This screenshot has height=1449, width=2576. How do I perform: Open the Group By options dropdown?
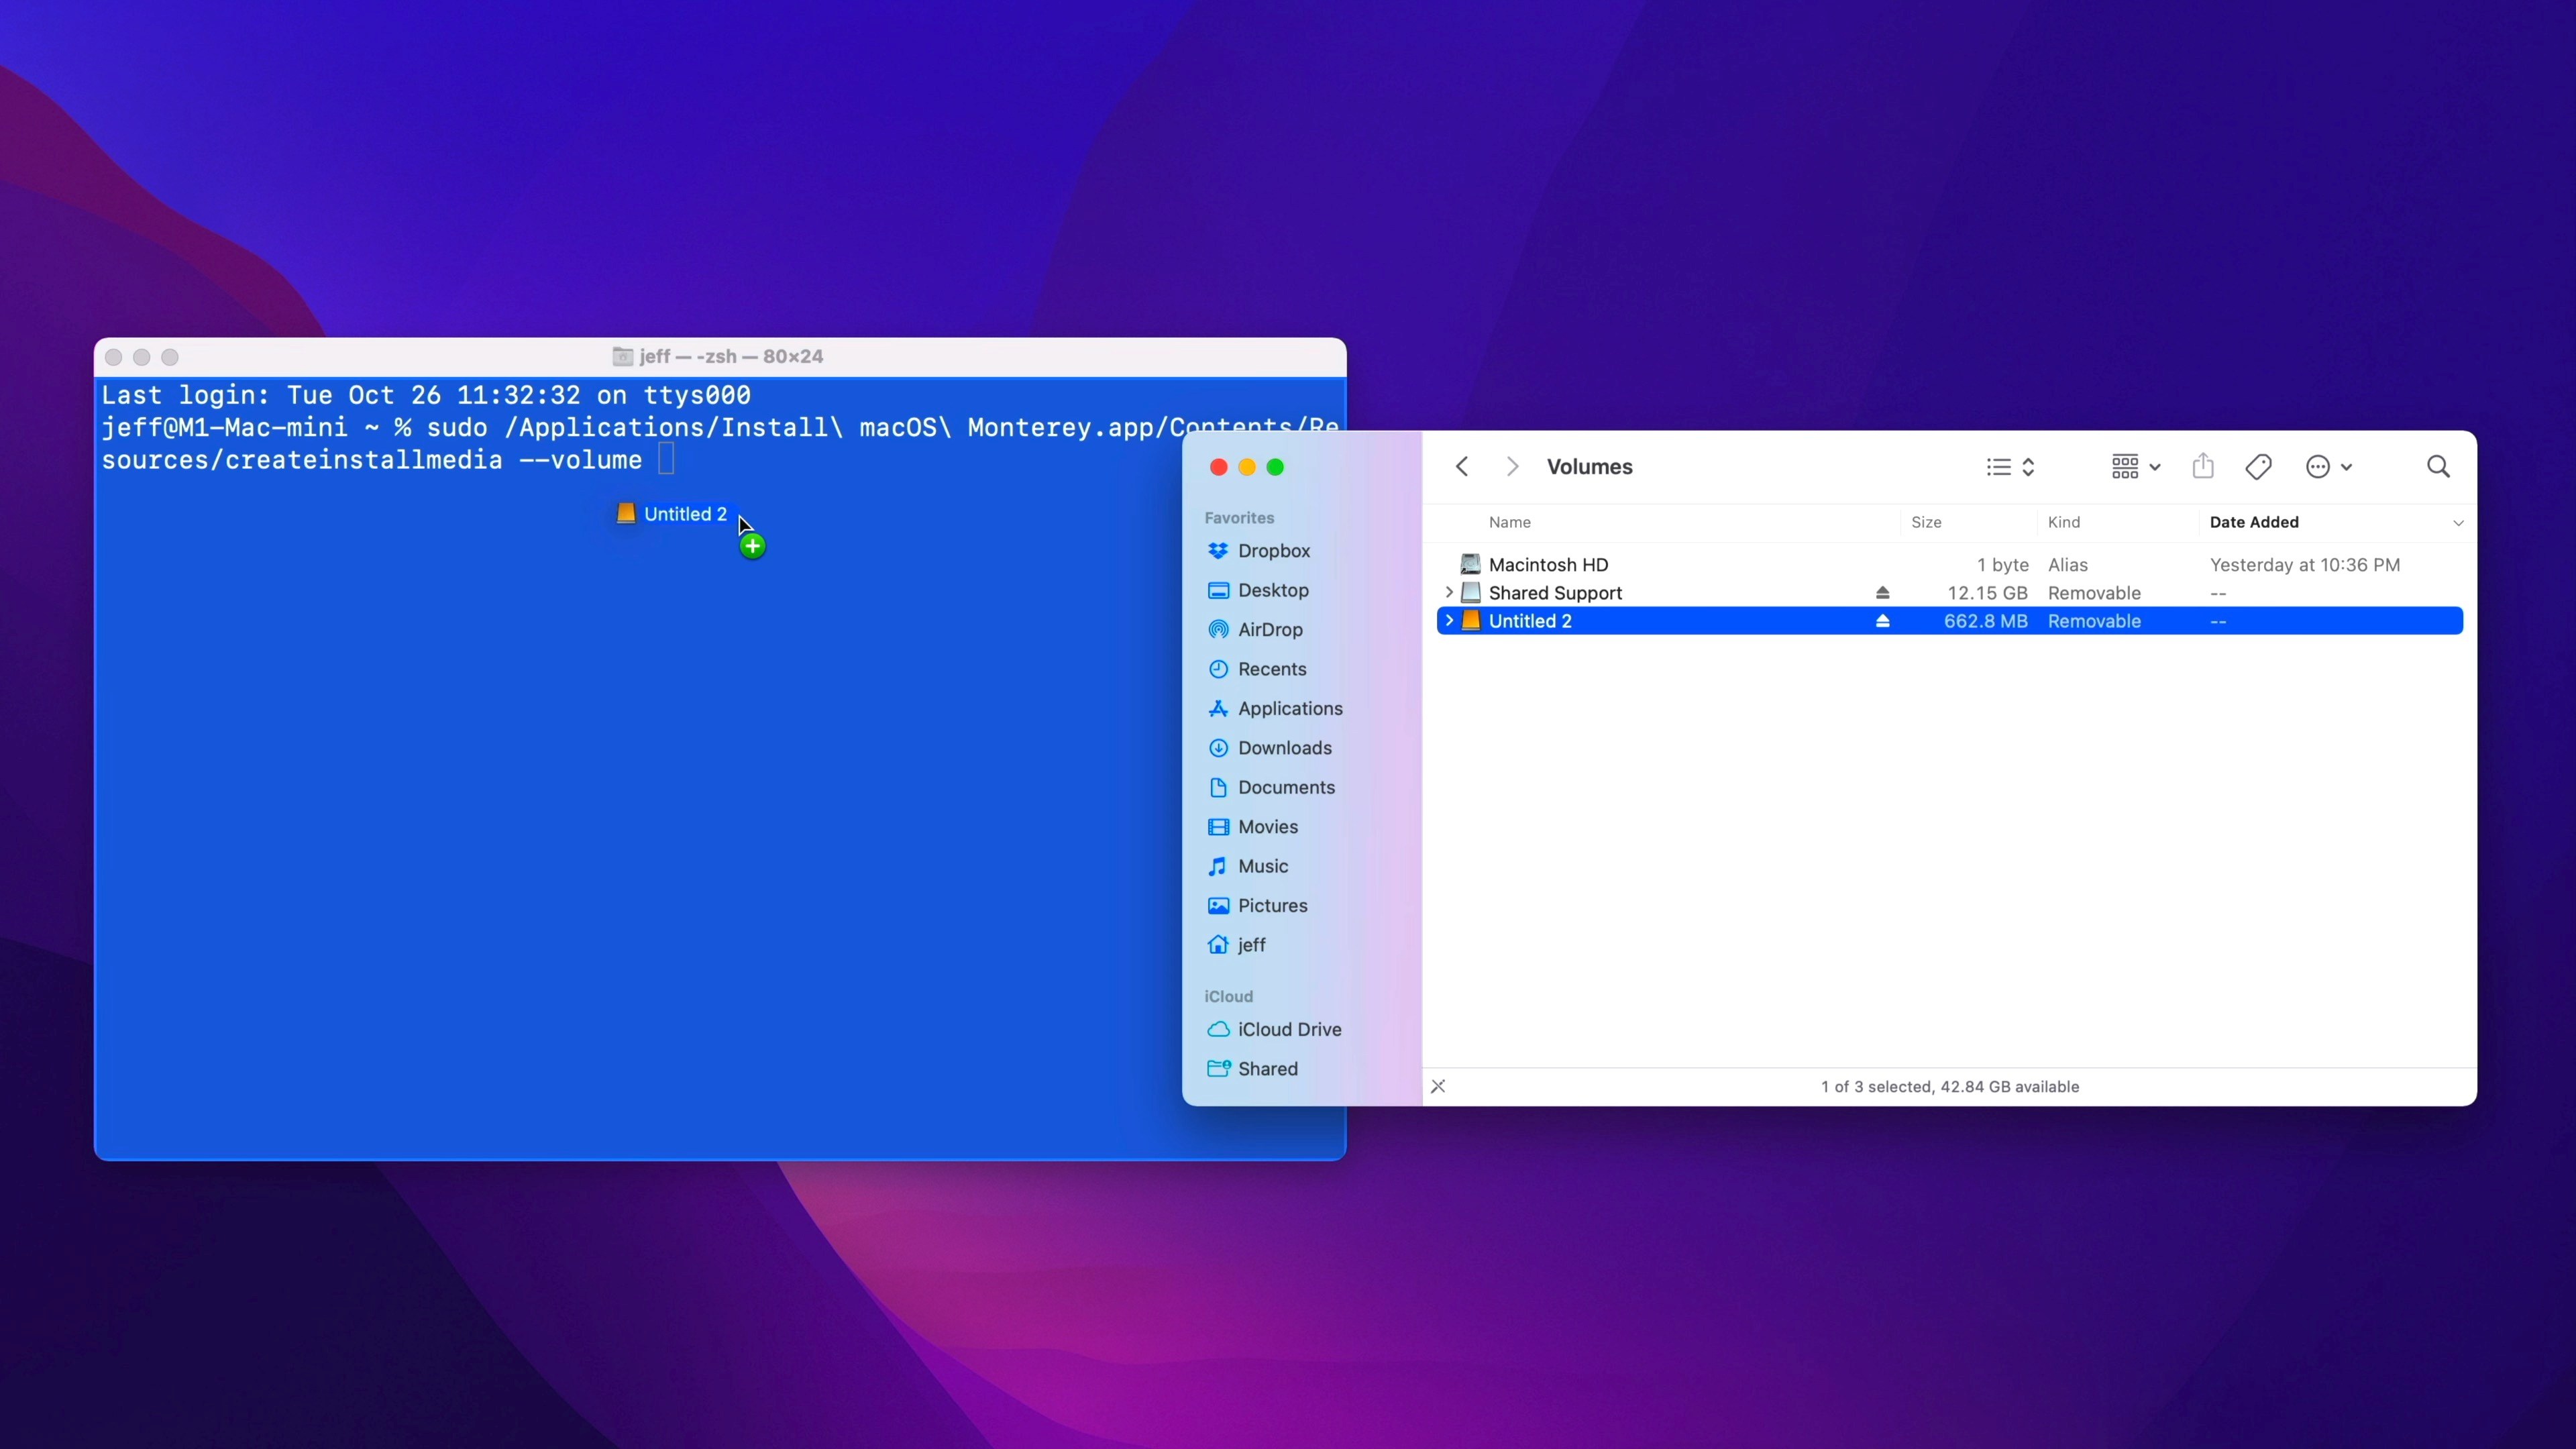[2136, 467]
